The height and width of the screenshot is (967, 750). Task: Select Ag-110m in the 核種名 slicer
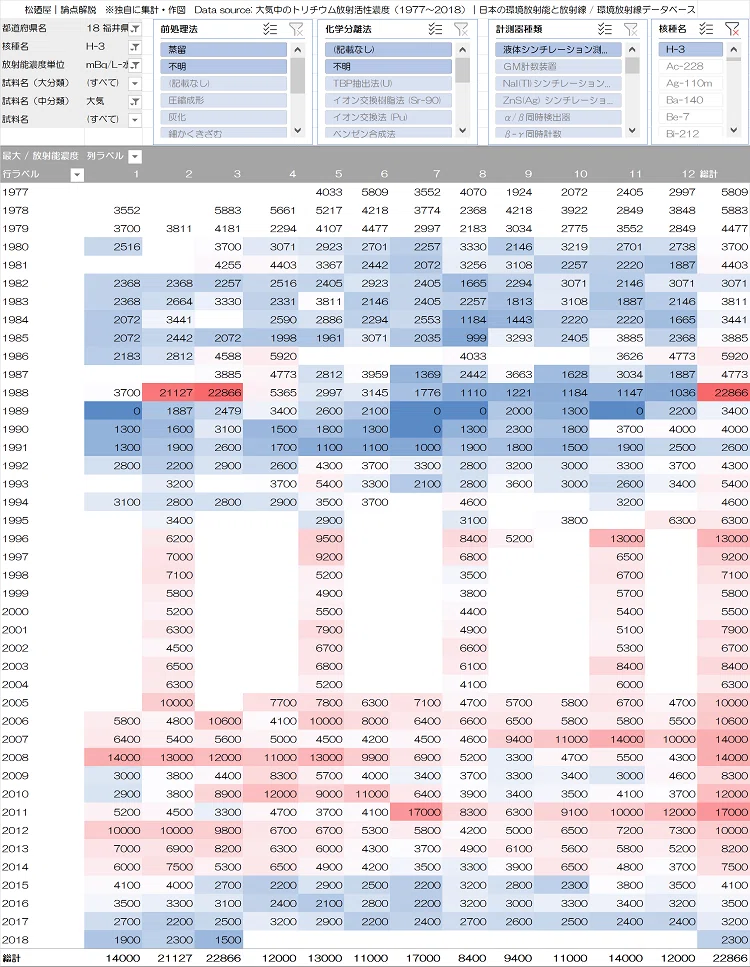click(690, 83)
